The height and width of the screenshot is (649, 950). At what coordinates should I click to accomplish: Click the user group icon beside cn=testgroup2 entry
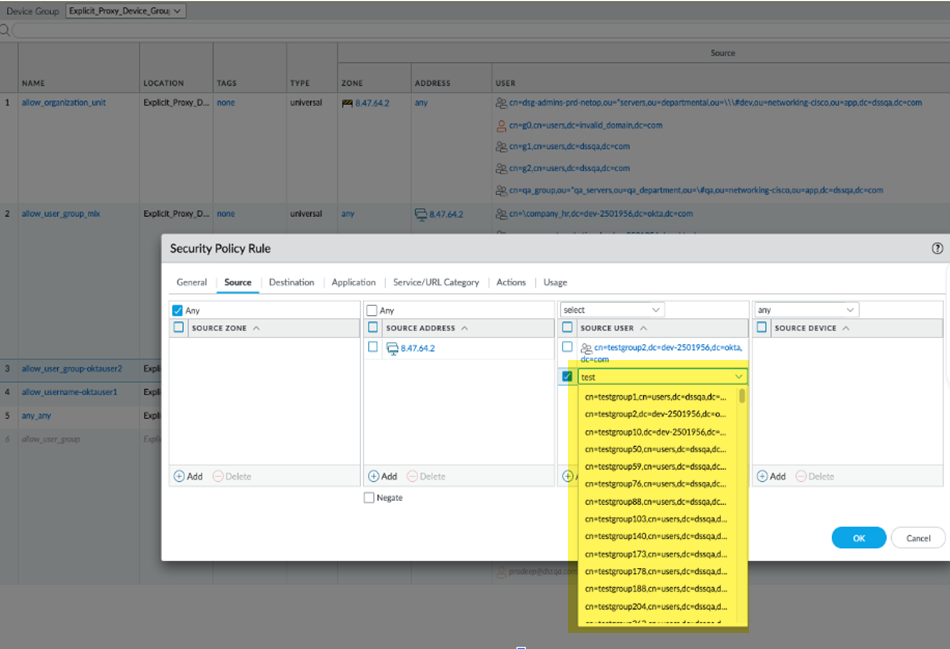pos(586,348)
